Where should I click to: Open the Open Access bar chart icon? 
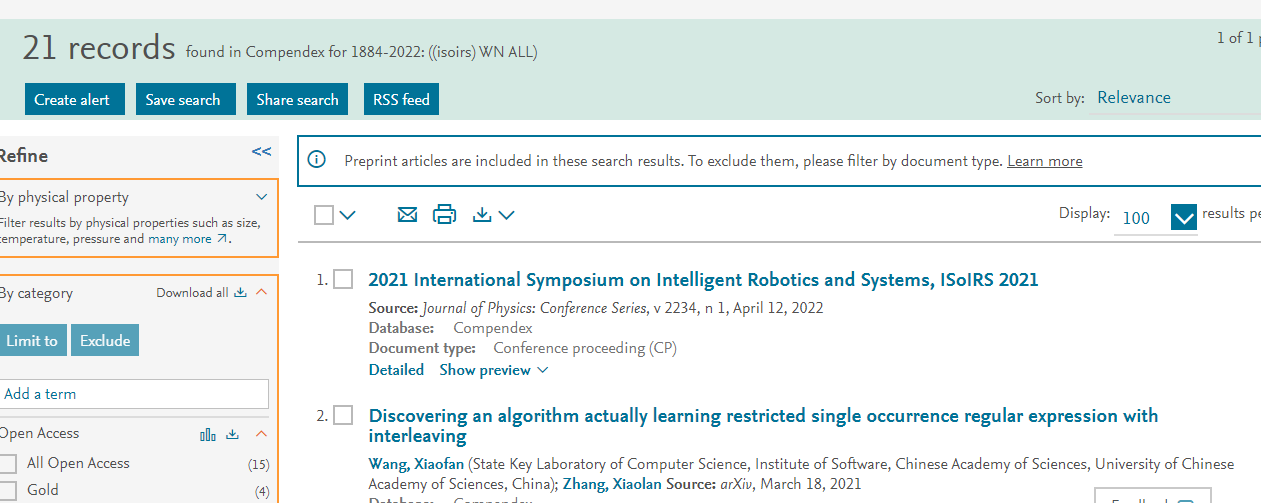click(208, 434)
